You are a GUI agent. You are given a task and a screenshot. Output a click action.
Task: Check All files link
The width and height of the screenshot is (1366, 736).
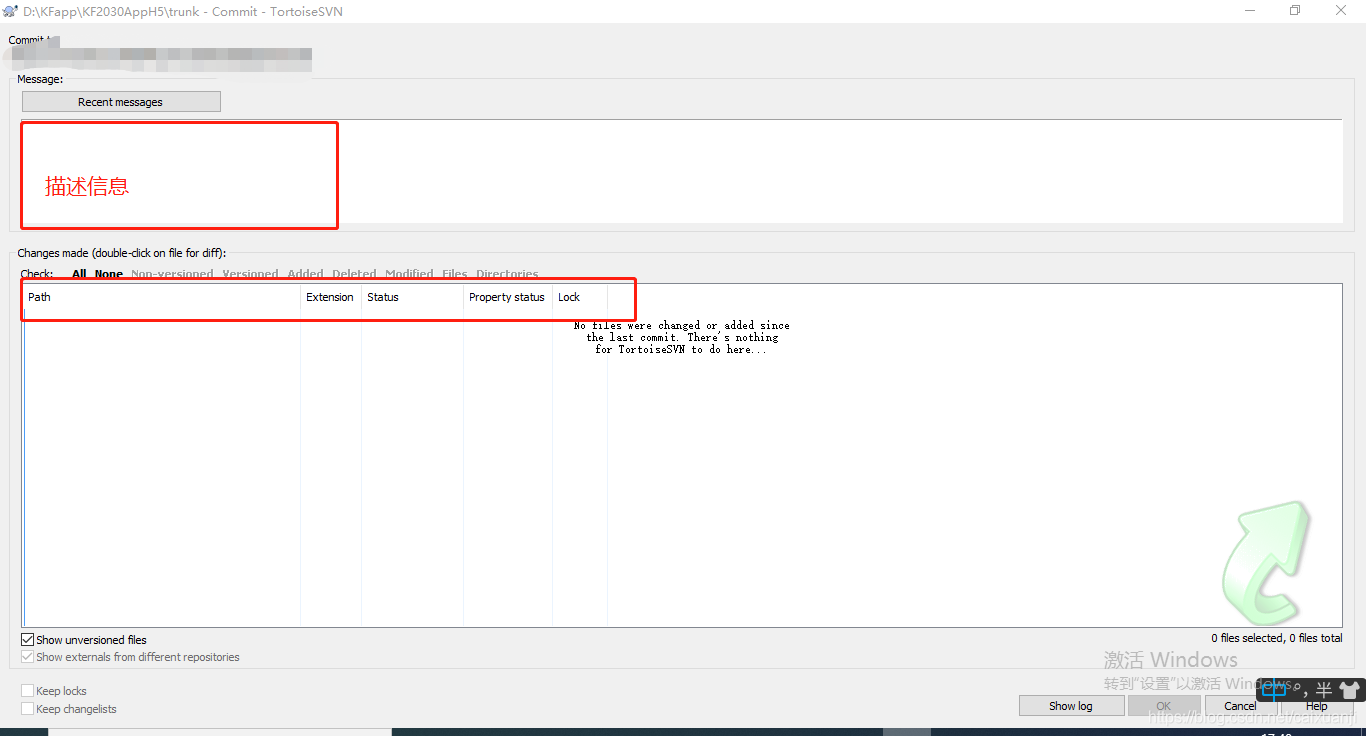[79, 274]
